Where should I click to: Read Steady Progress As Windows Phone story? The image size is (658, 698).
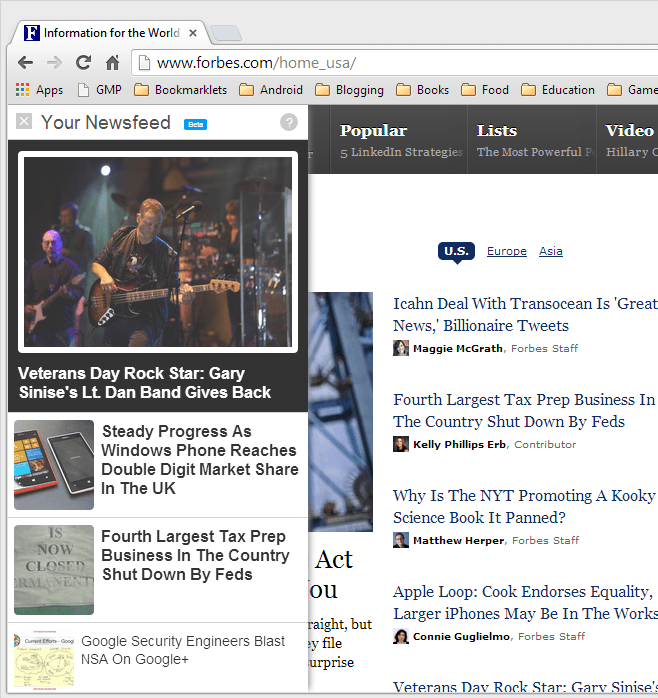[x=199, y=460]
